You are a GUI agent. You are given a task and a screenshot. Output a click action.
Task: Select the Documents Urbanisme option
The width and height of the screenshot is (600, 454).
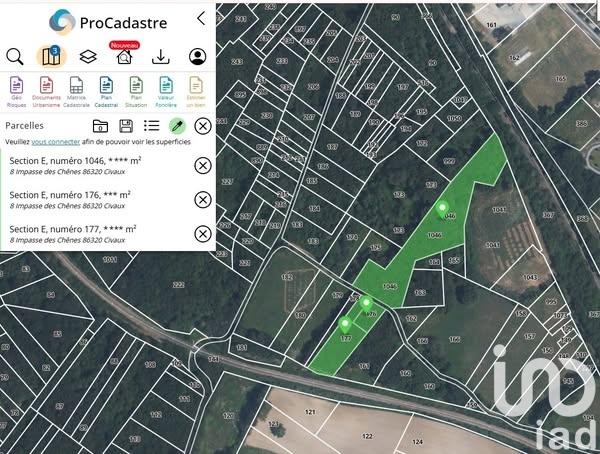tap(47, 91)
